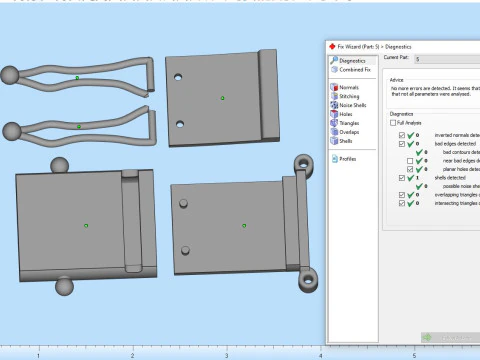Viewport: 480px width, 360px height.
Task: Select the Holes fix step
Action: 341,114
